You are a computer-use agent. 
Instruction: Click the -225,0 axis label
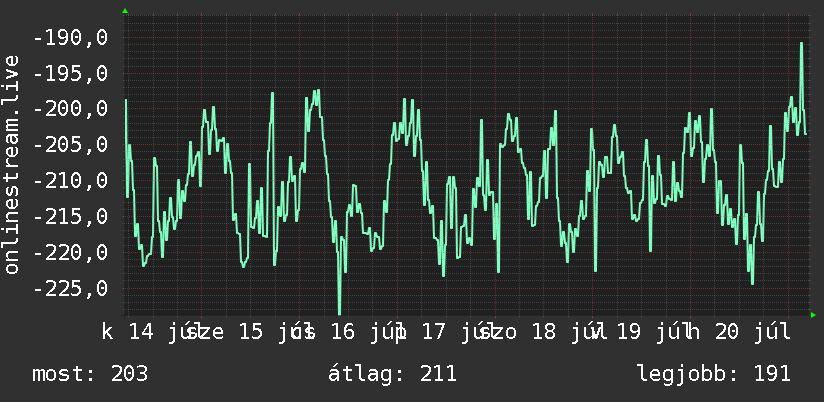(71, 288)
